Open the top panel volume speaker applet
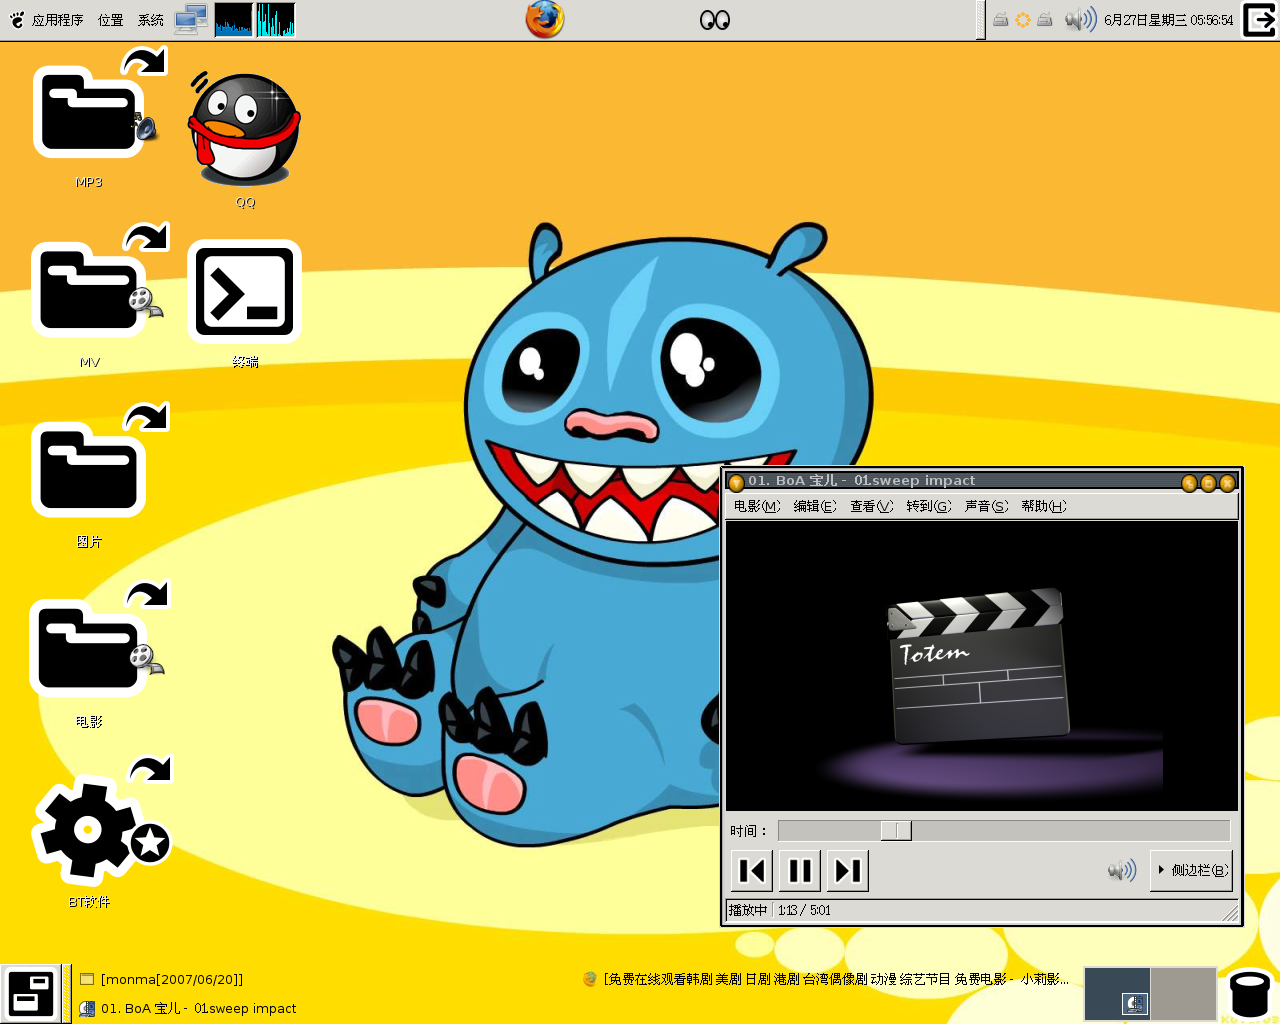The height and width of the screenshot is (1024, 1280). pyautogui.click(x=1080, y=19)
